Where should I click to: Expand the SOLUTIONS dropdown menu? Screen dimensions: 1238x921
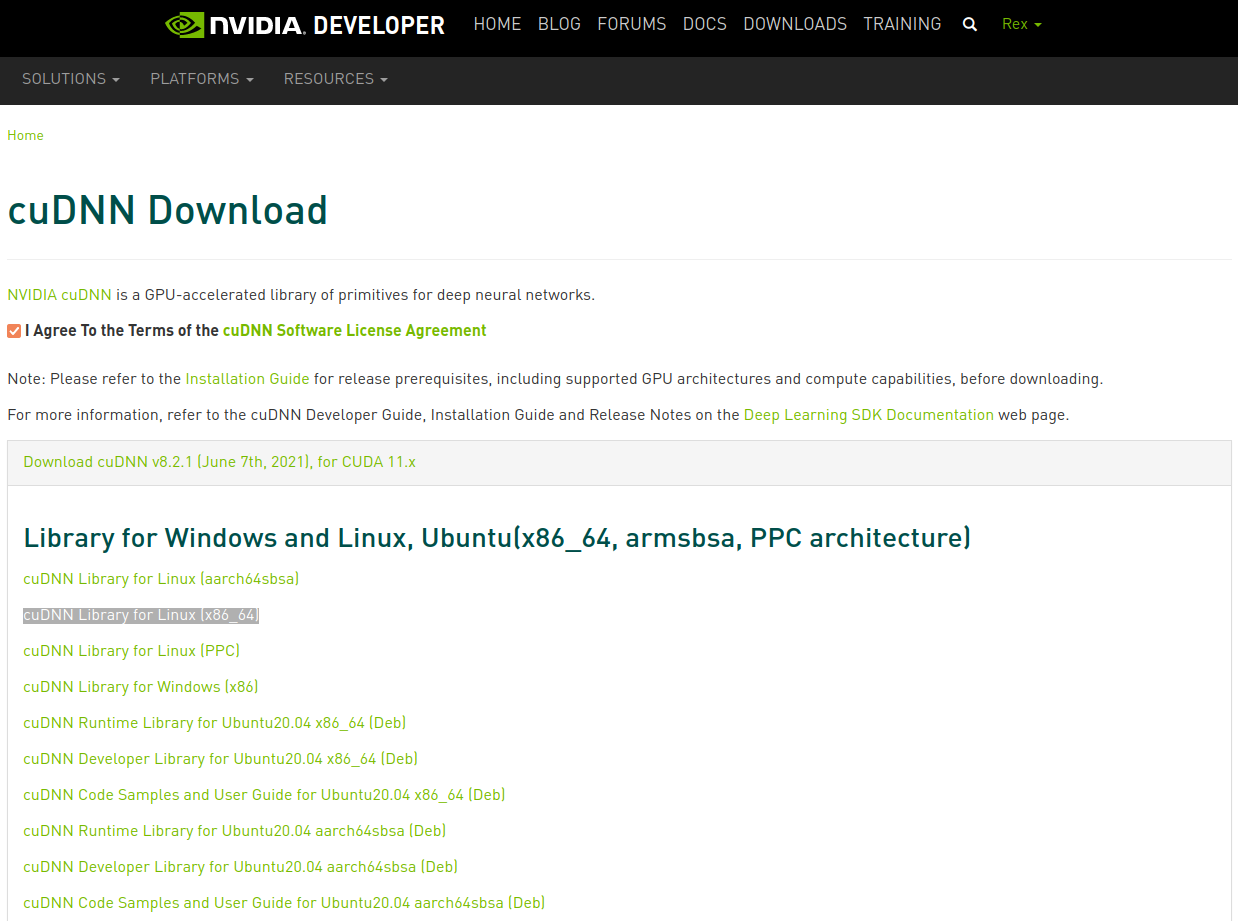pos(71,79)
